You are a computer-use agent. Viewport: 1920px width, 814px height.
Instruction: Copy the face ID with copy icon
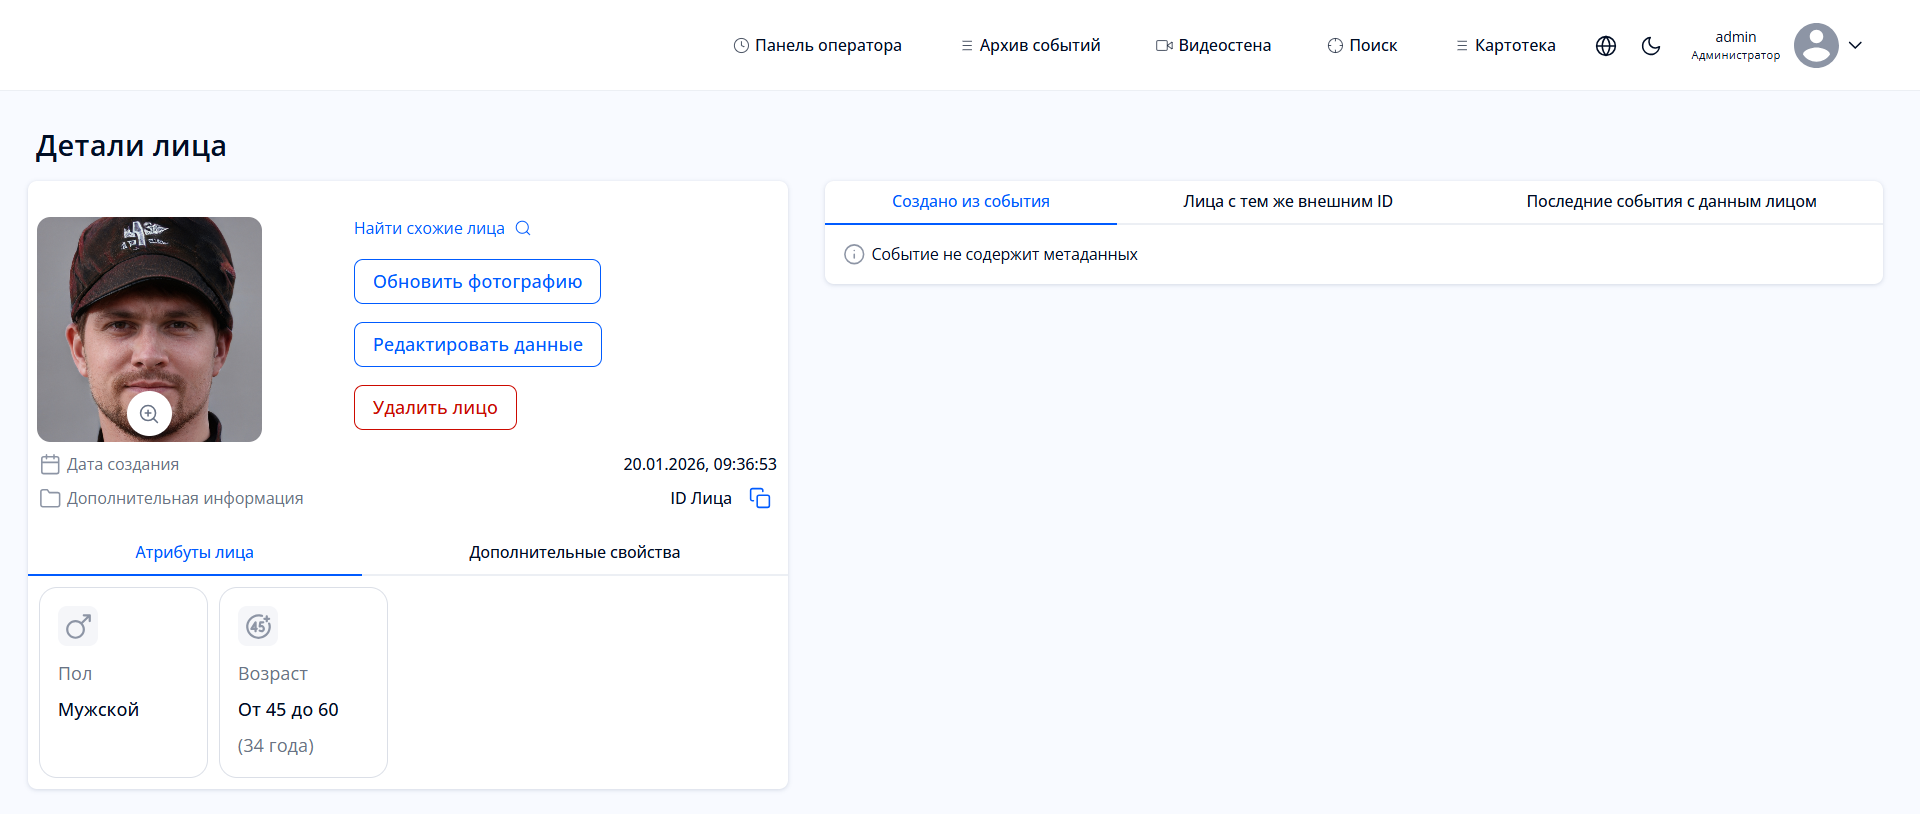pos(760,498)
